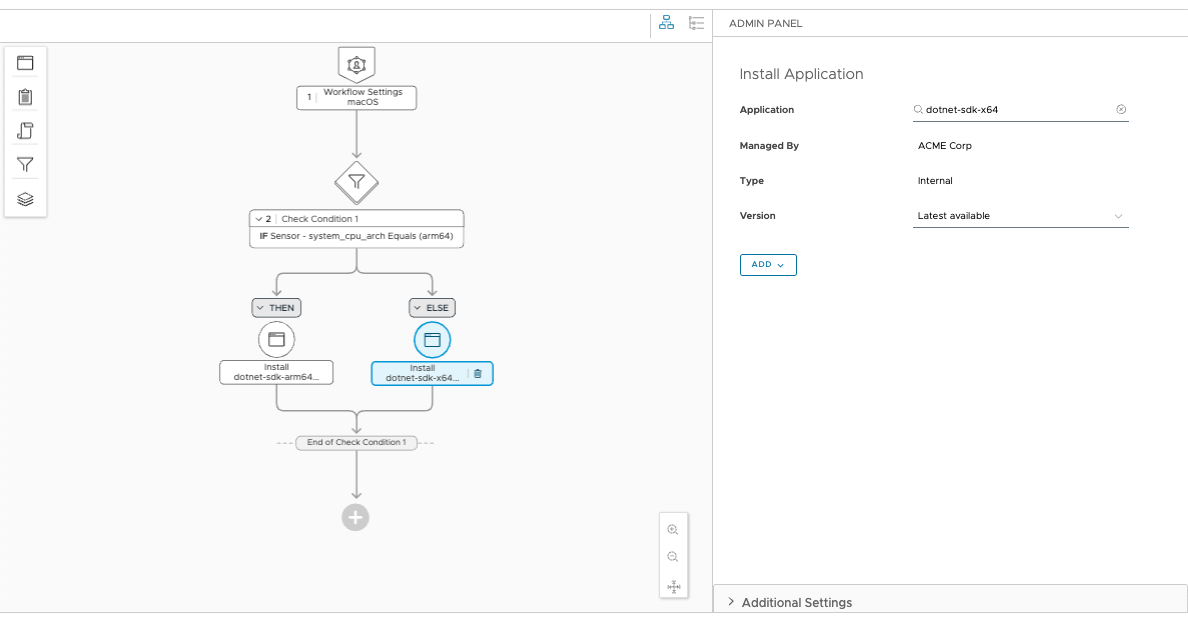Image resolution: width=1188 pixels, height=620 pixels.
Task: Select the funnel condition icon in left toolbar
Action: [x=26, y=165]
